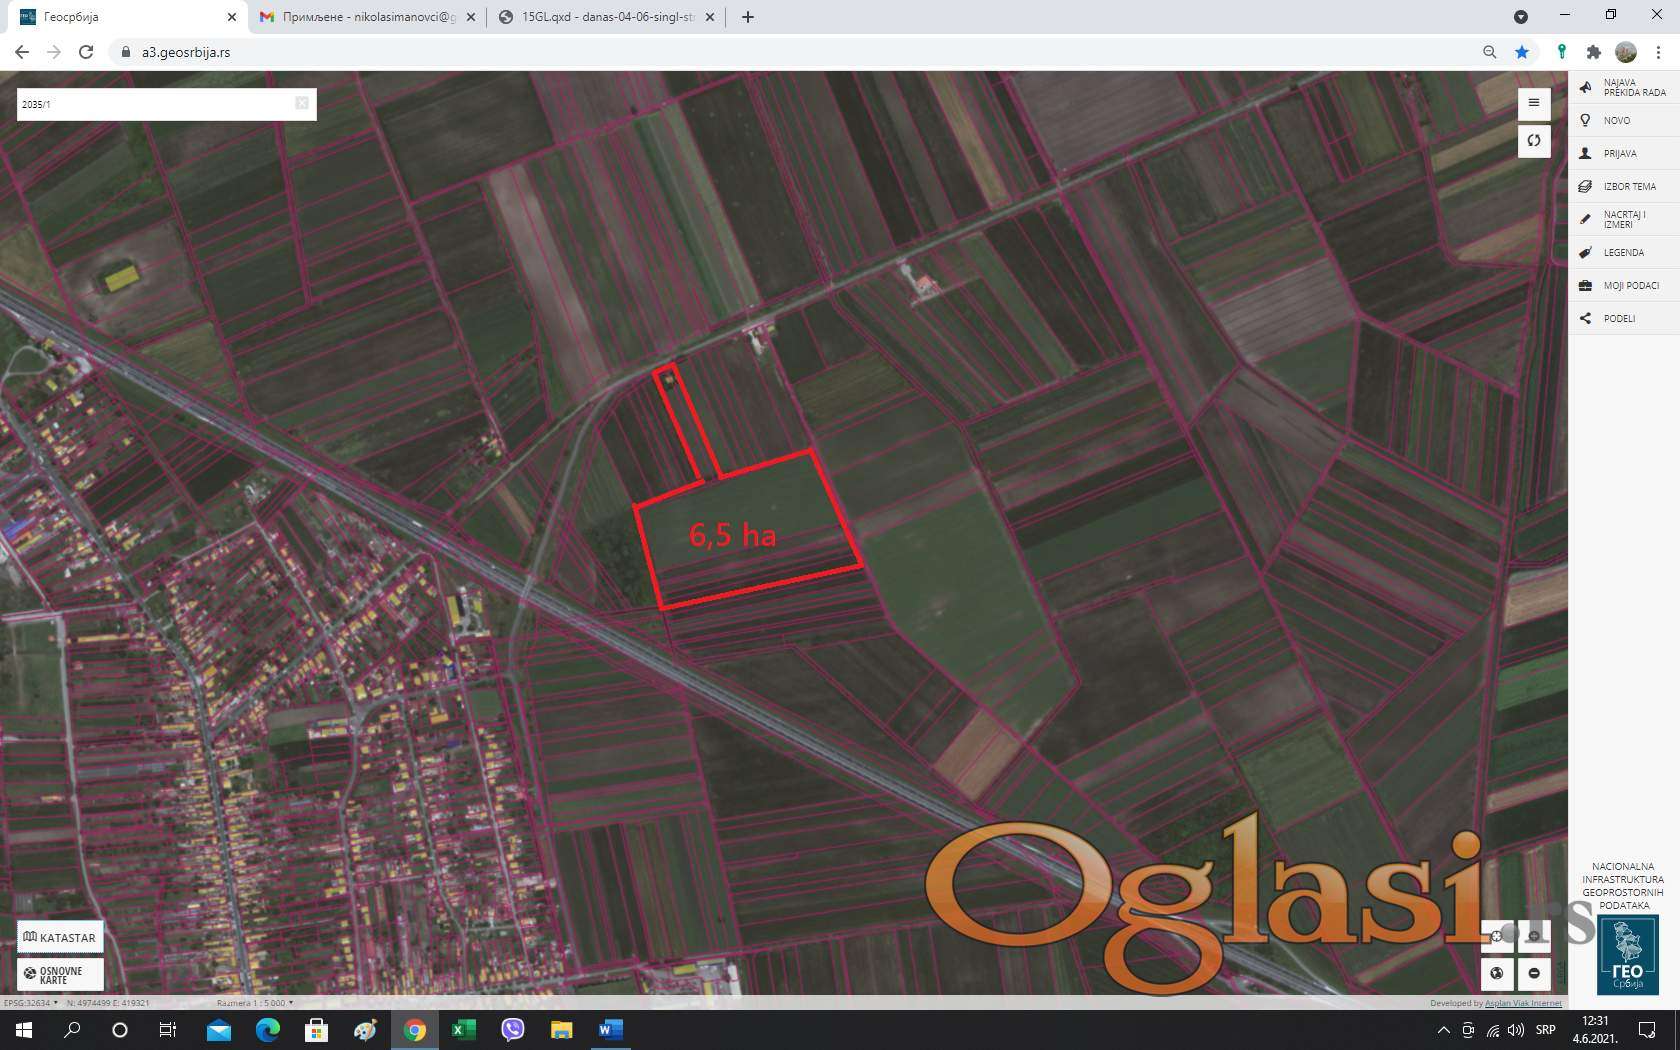Switch to the Gmail Примљене tab
The image size is (1680, 1050).
pyautogui.click(x=360, y=17)
